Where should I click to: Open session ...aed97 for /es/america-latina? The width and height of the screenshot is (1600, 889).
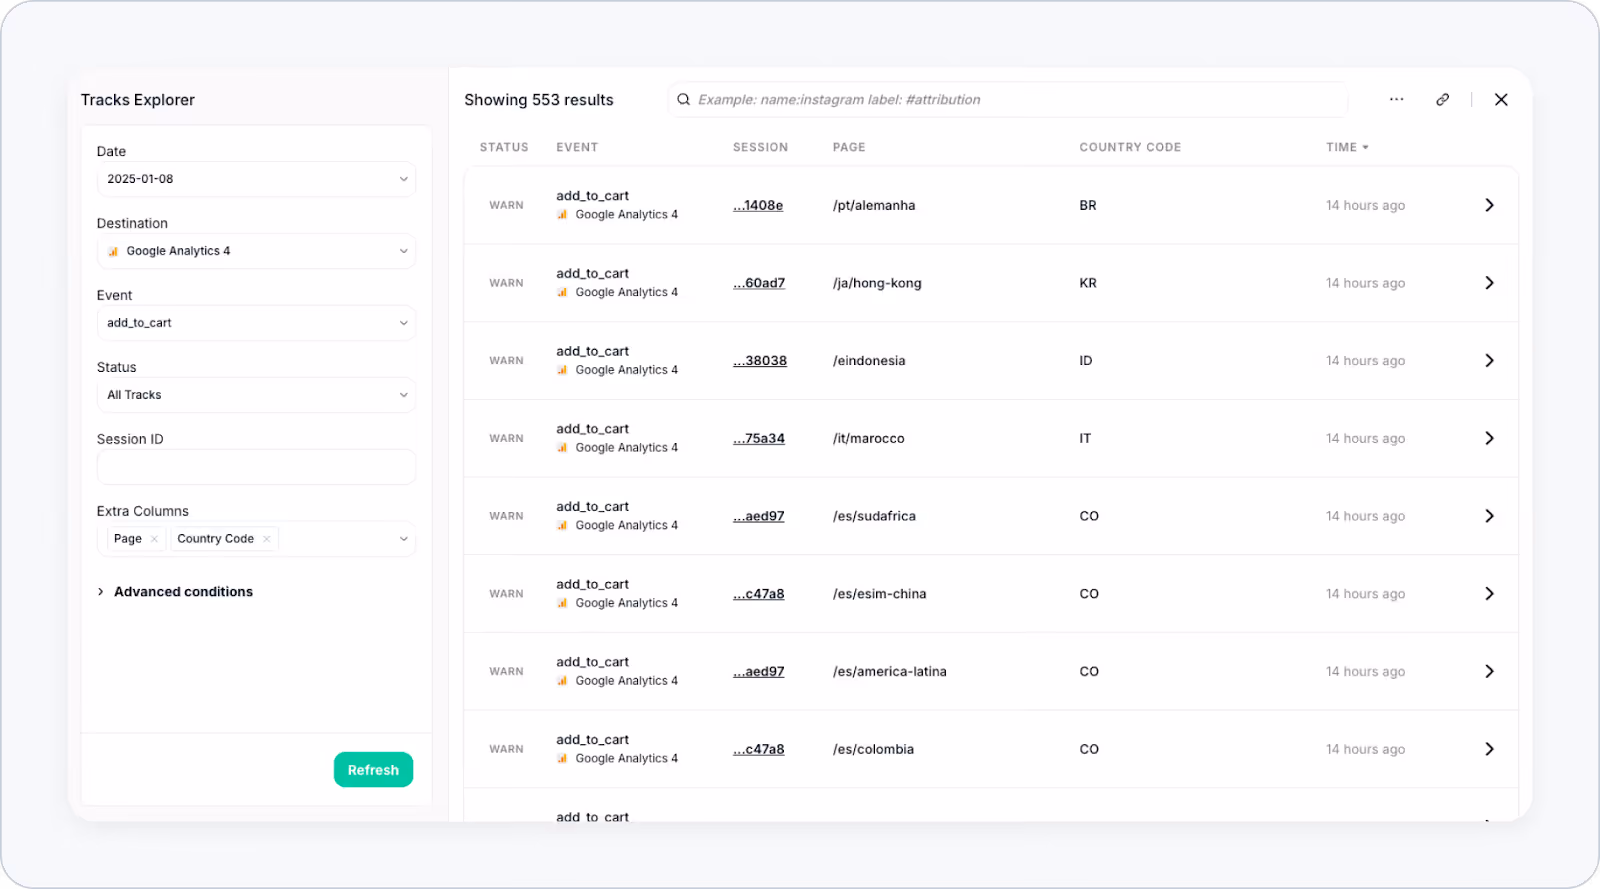(759, 671)
